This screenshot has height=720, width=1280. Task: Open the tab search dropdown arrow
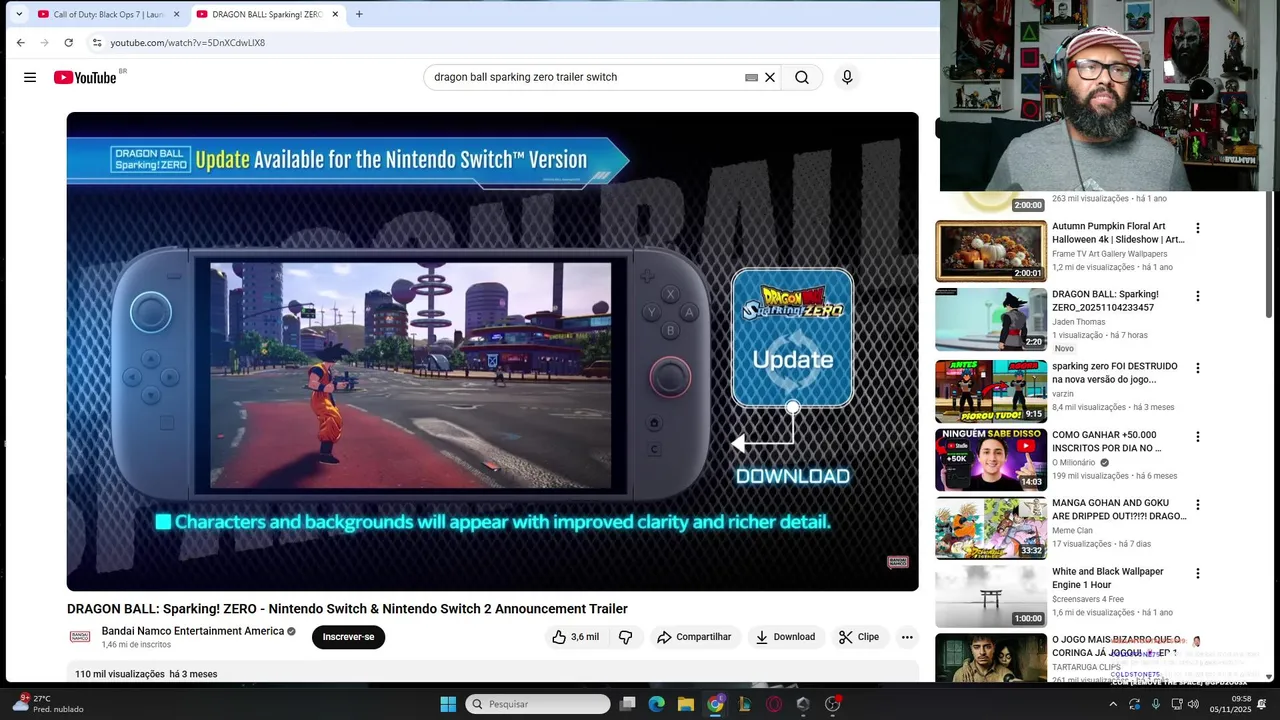coord(18,14)
